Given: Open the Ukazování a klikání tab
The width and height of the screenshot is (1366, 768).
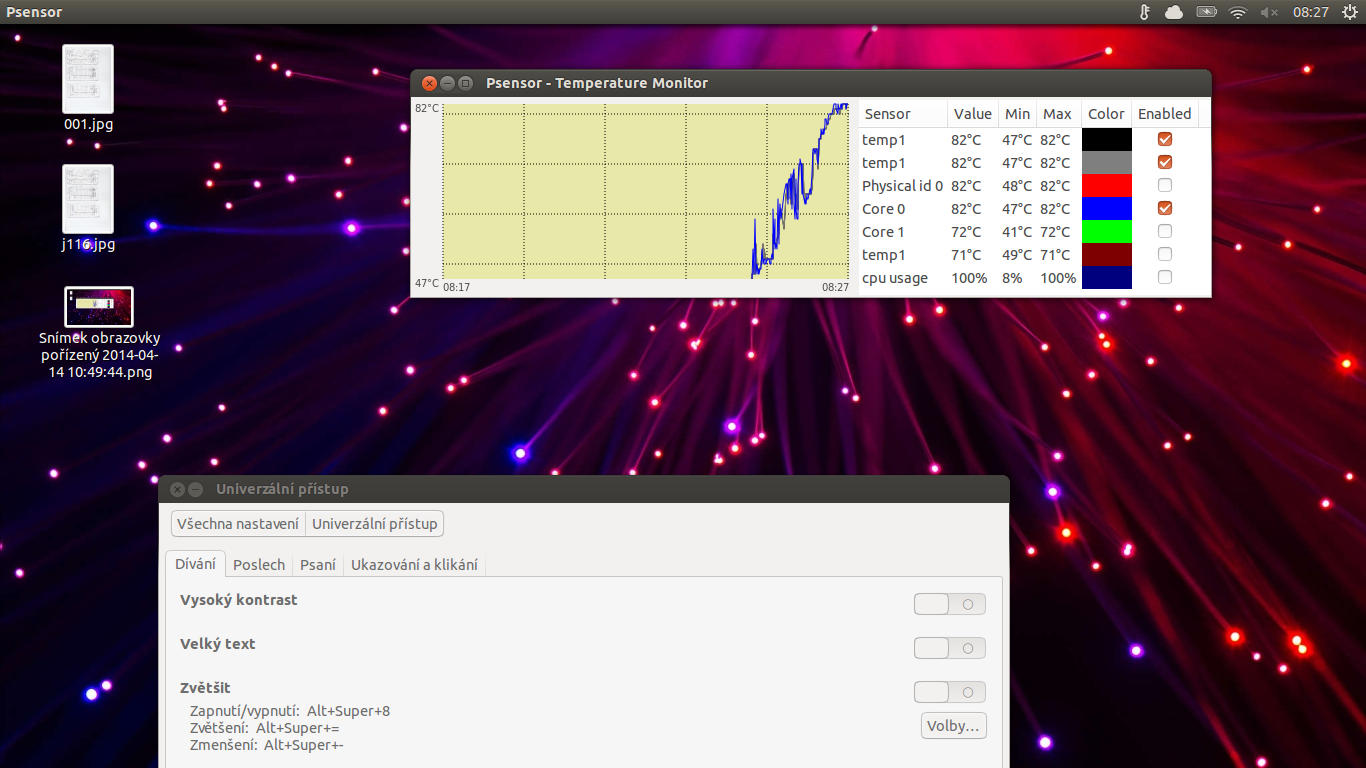Looking at the screenshot, I should click(414, 565).
